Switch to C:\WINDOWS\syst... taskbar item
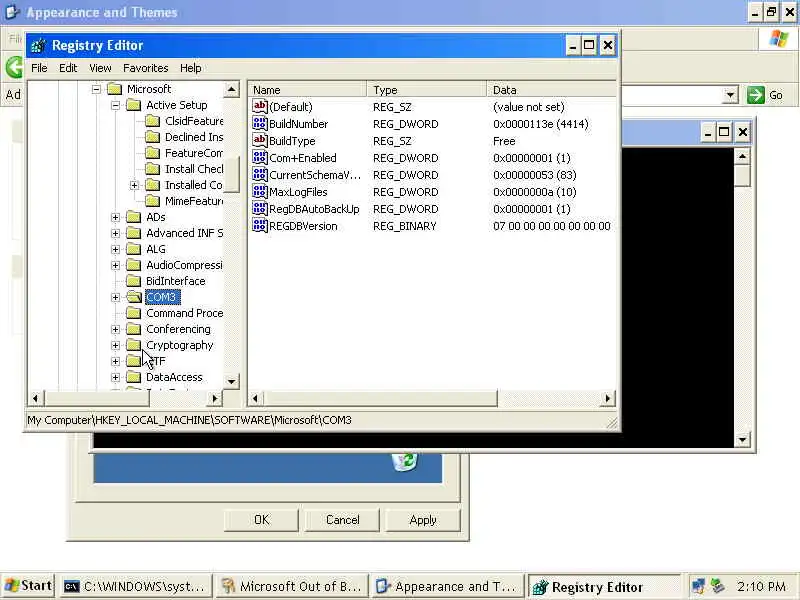This screenshot has height=600, width=800. click(x=136, y=587)
